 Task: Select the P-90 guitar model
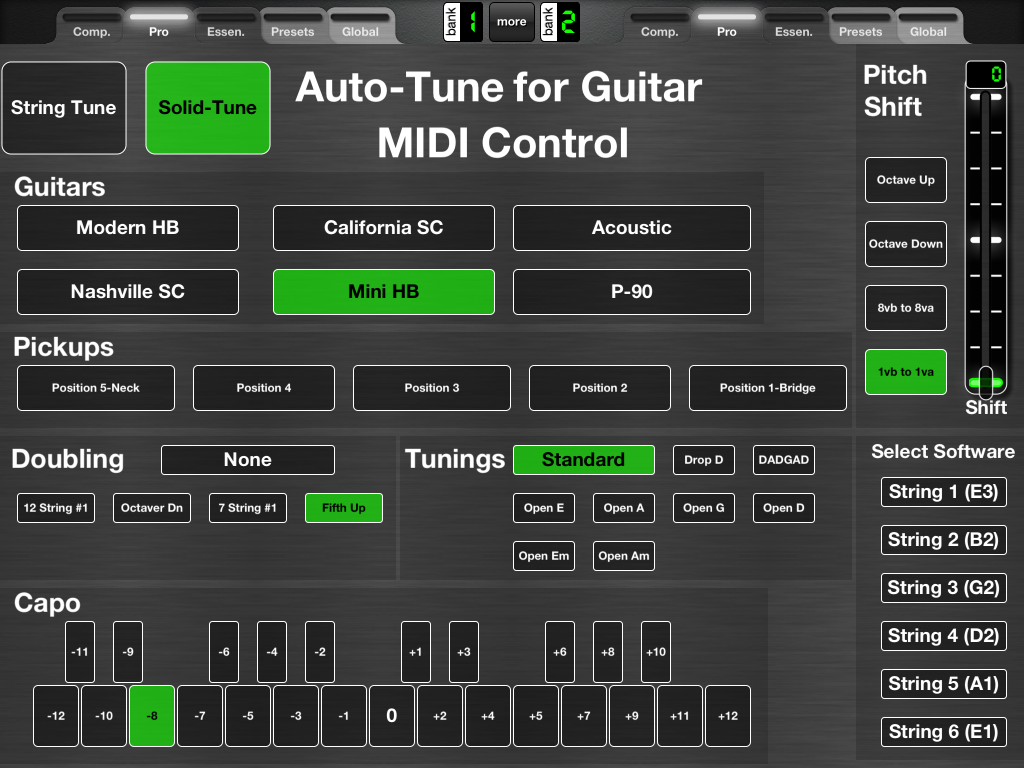click(x=632, y=292)
